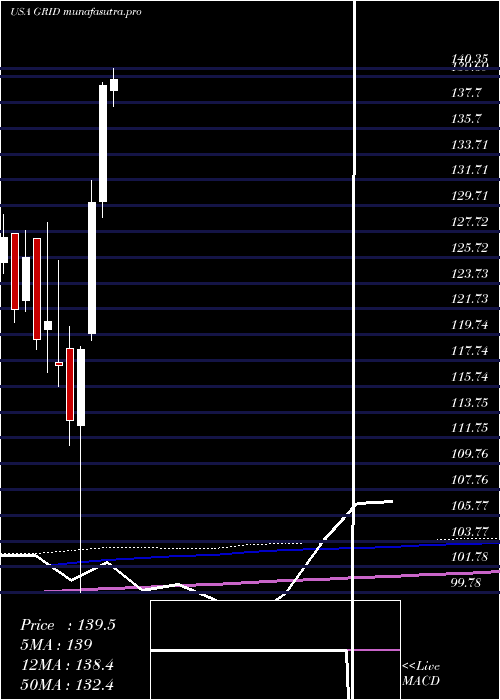Choose the 109.76 price label
This screenshot has height=700, width=500.
[x=470, y=454]
